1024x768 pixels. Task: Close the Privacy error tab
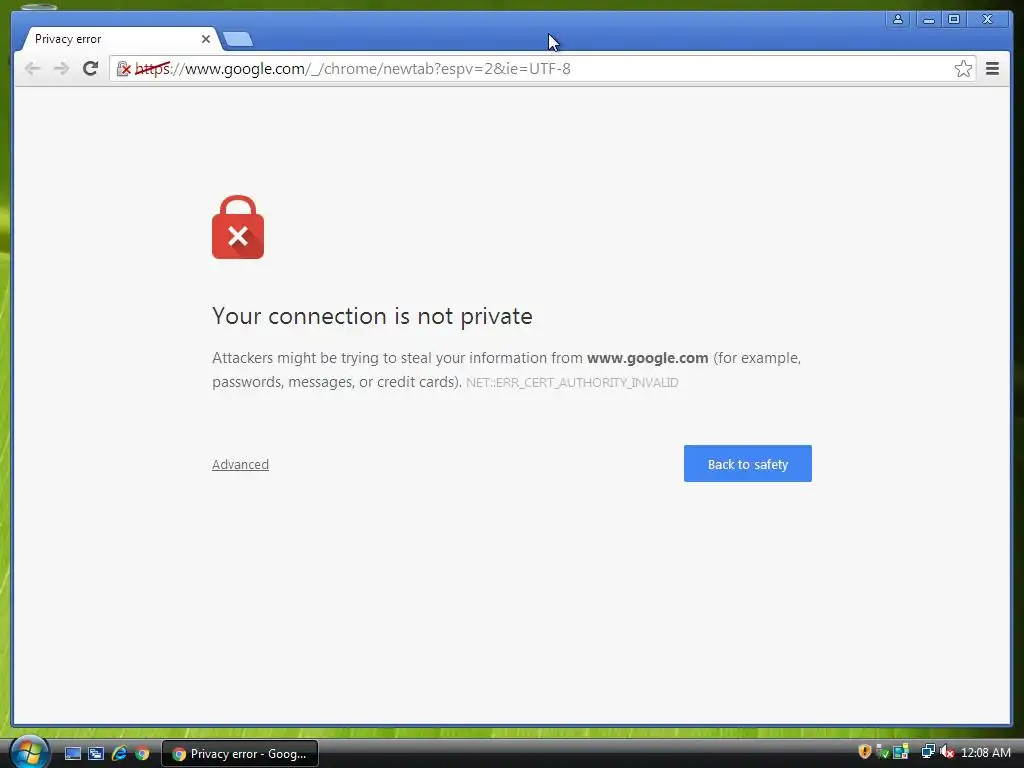pos(206,39)
